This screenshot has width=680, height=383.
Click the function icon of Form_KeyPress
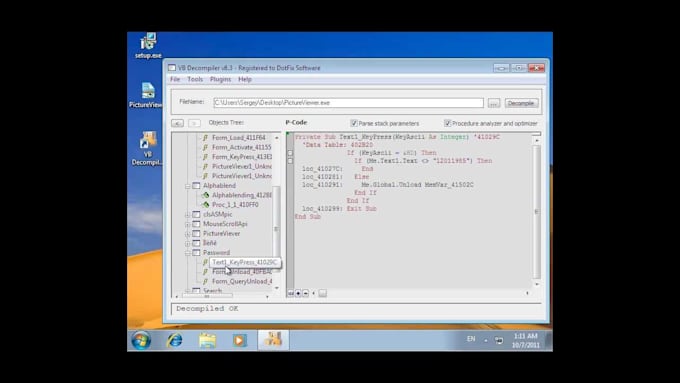point(206,157)
